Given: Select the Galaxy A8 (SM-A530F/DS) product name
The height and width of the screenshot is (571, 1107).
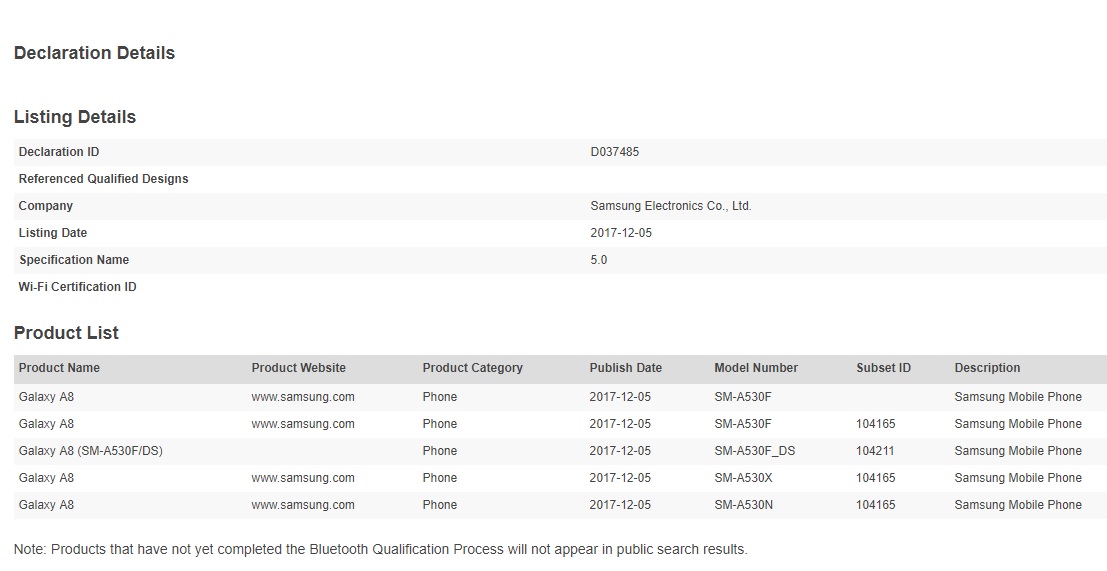Looking at the screenshot, I should tap(90, 451).
